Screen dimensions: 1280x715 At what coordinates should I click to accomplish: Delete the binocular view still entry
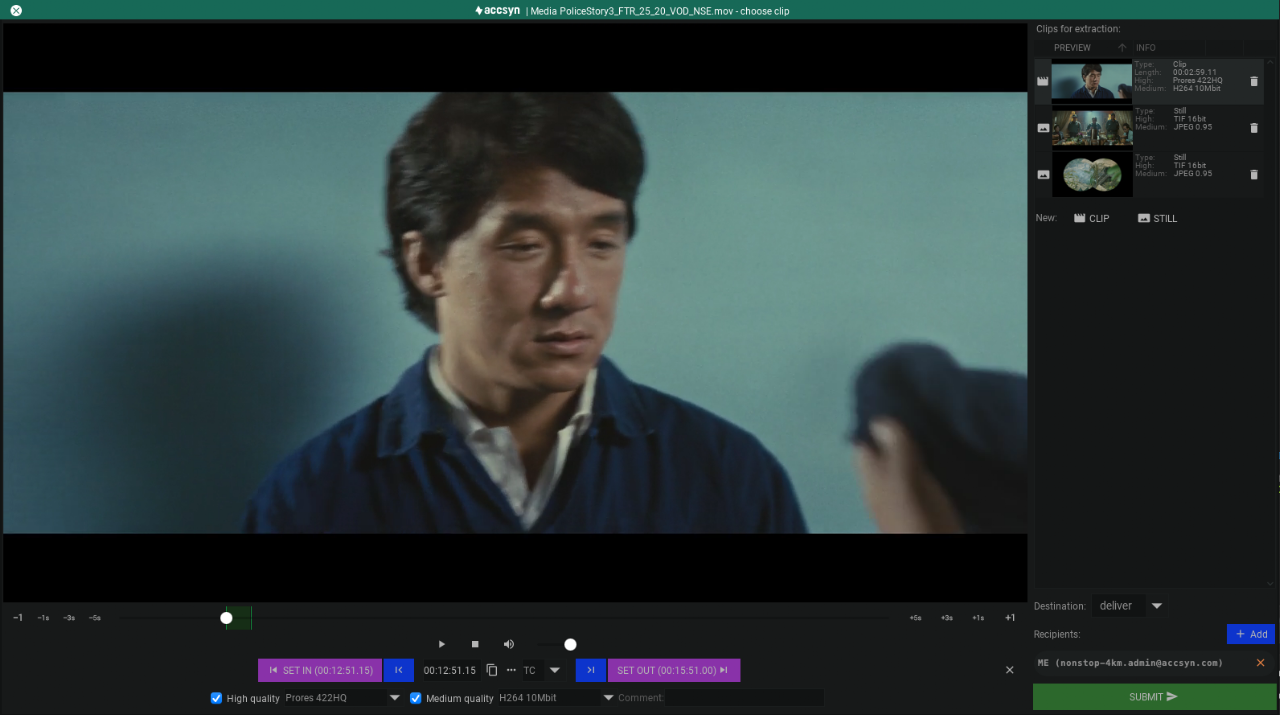point(1254,174)
